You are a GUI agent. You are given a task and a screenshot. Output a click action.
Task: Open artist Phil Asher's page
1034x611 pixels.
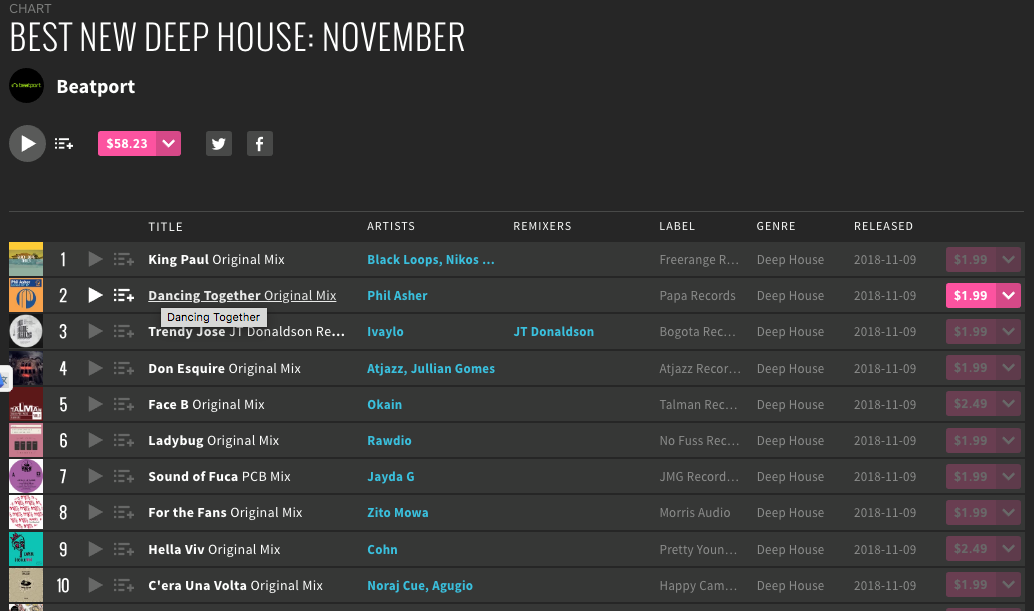click(397, 295)
